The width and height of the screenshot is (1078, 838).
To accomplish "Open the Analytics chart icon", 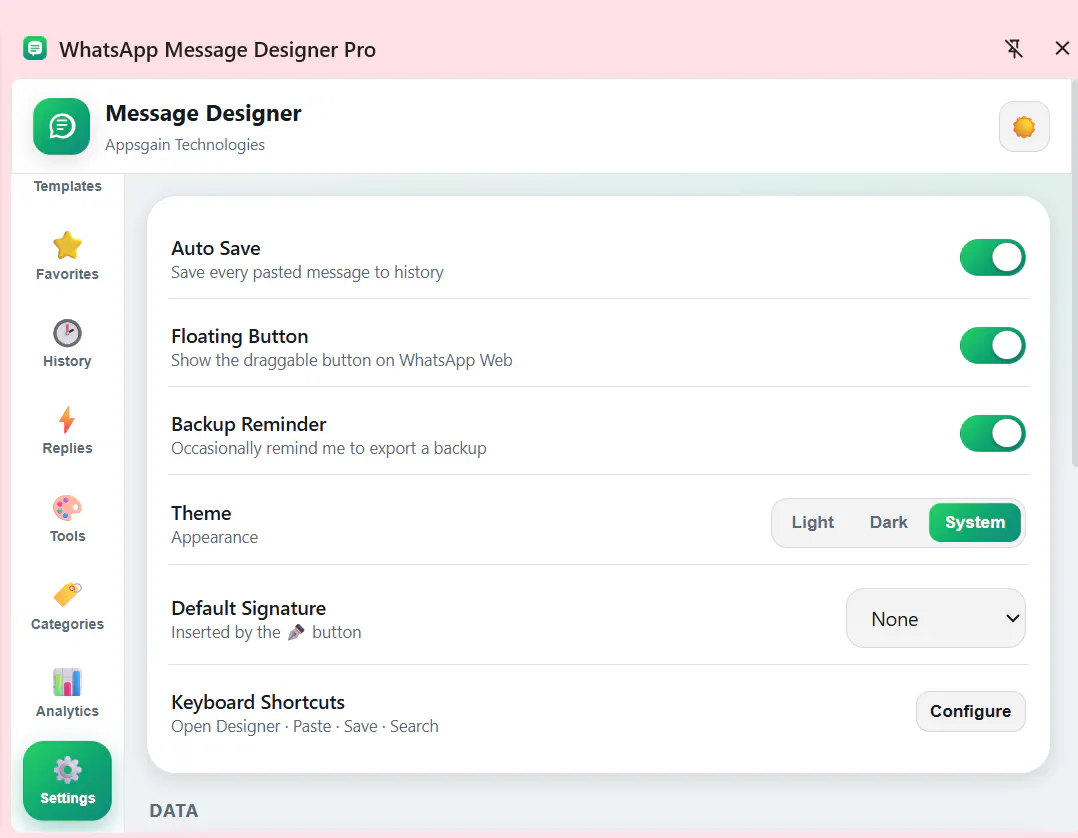I will (x=67, y=682).
